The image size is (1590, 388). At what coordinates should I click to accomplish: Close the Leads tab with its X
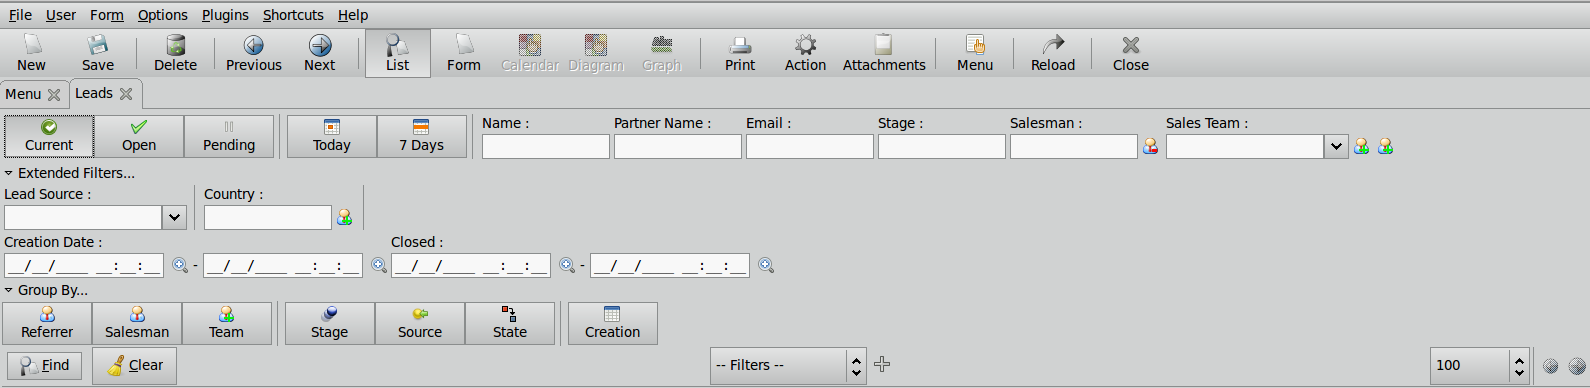(x=126, y=94)
